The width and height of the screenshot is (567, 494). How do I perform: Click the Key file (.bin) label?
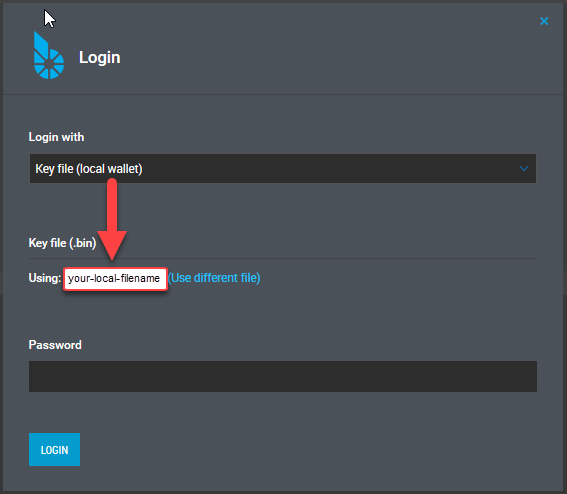coord(62,243)
